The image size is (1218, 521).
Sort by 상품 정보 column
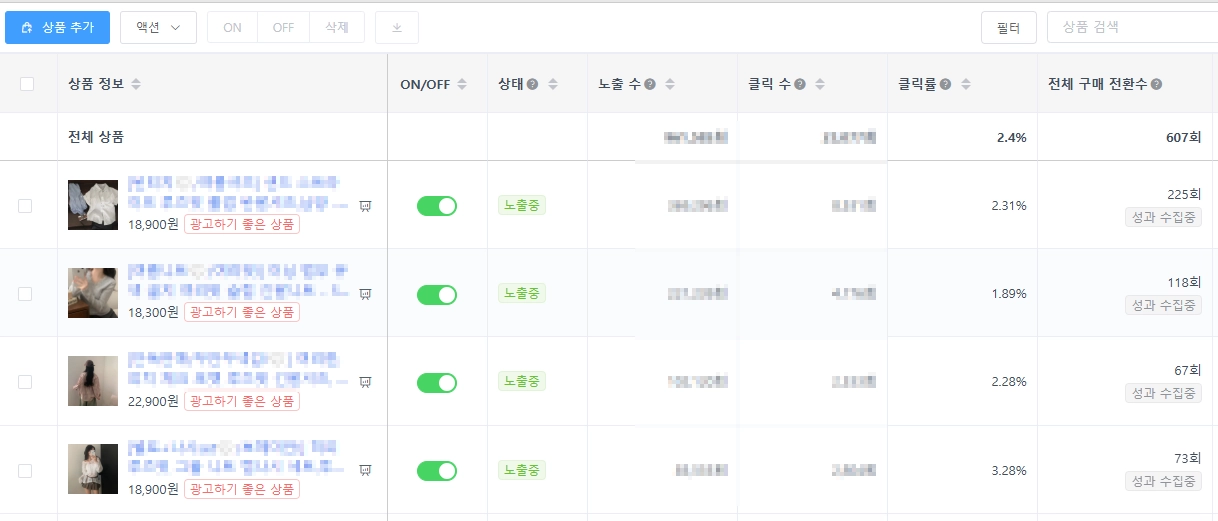(136, 85)
